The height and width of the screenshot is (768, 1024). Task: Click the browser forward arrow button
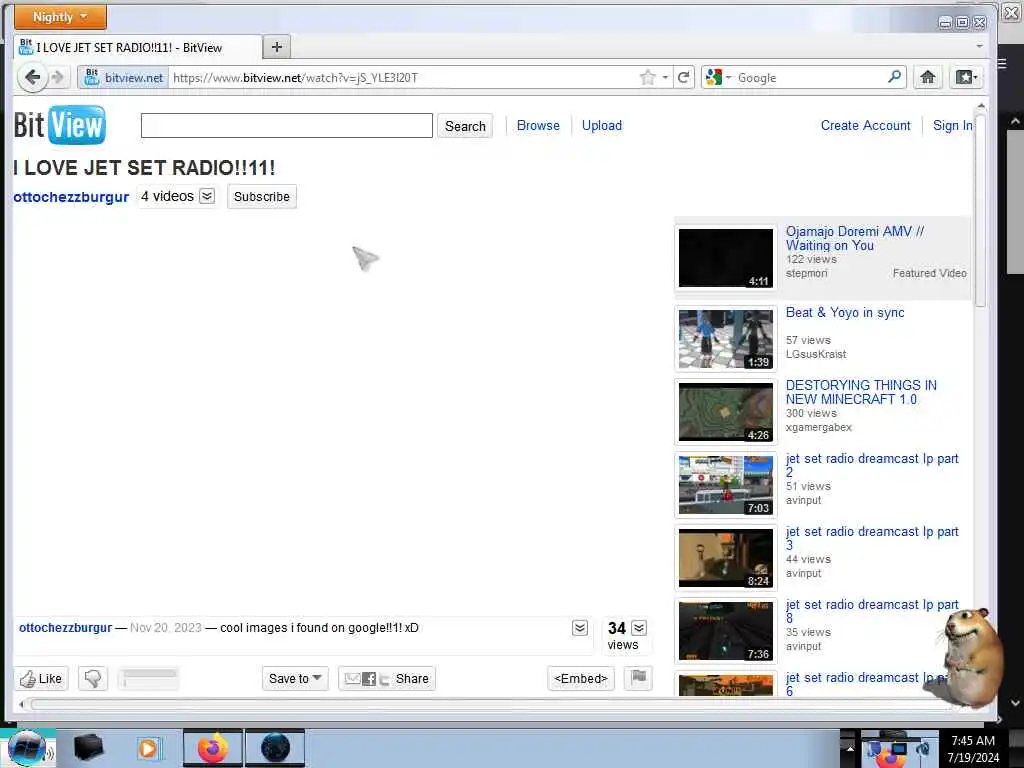[59, 78]
